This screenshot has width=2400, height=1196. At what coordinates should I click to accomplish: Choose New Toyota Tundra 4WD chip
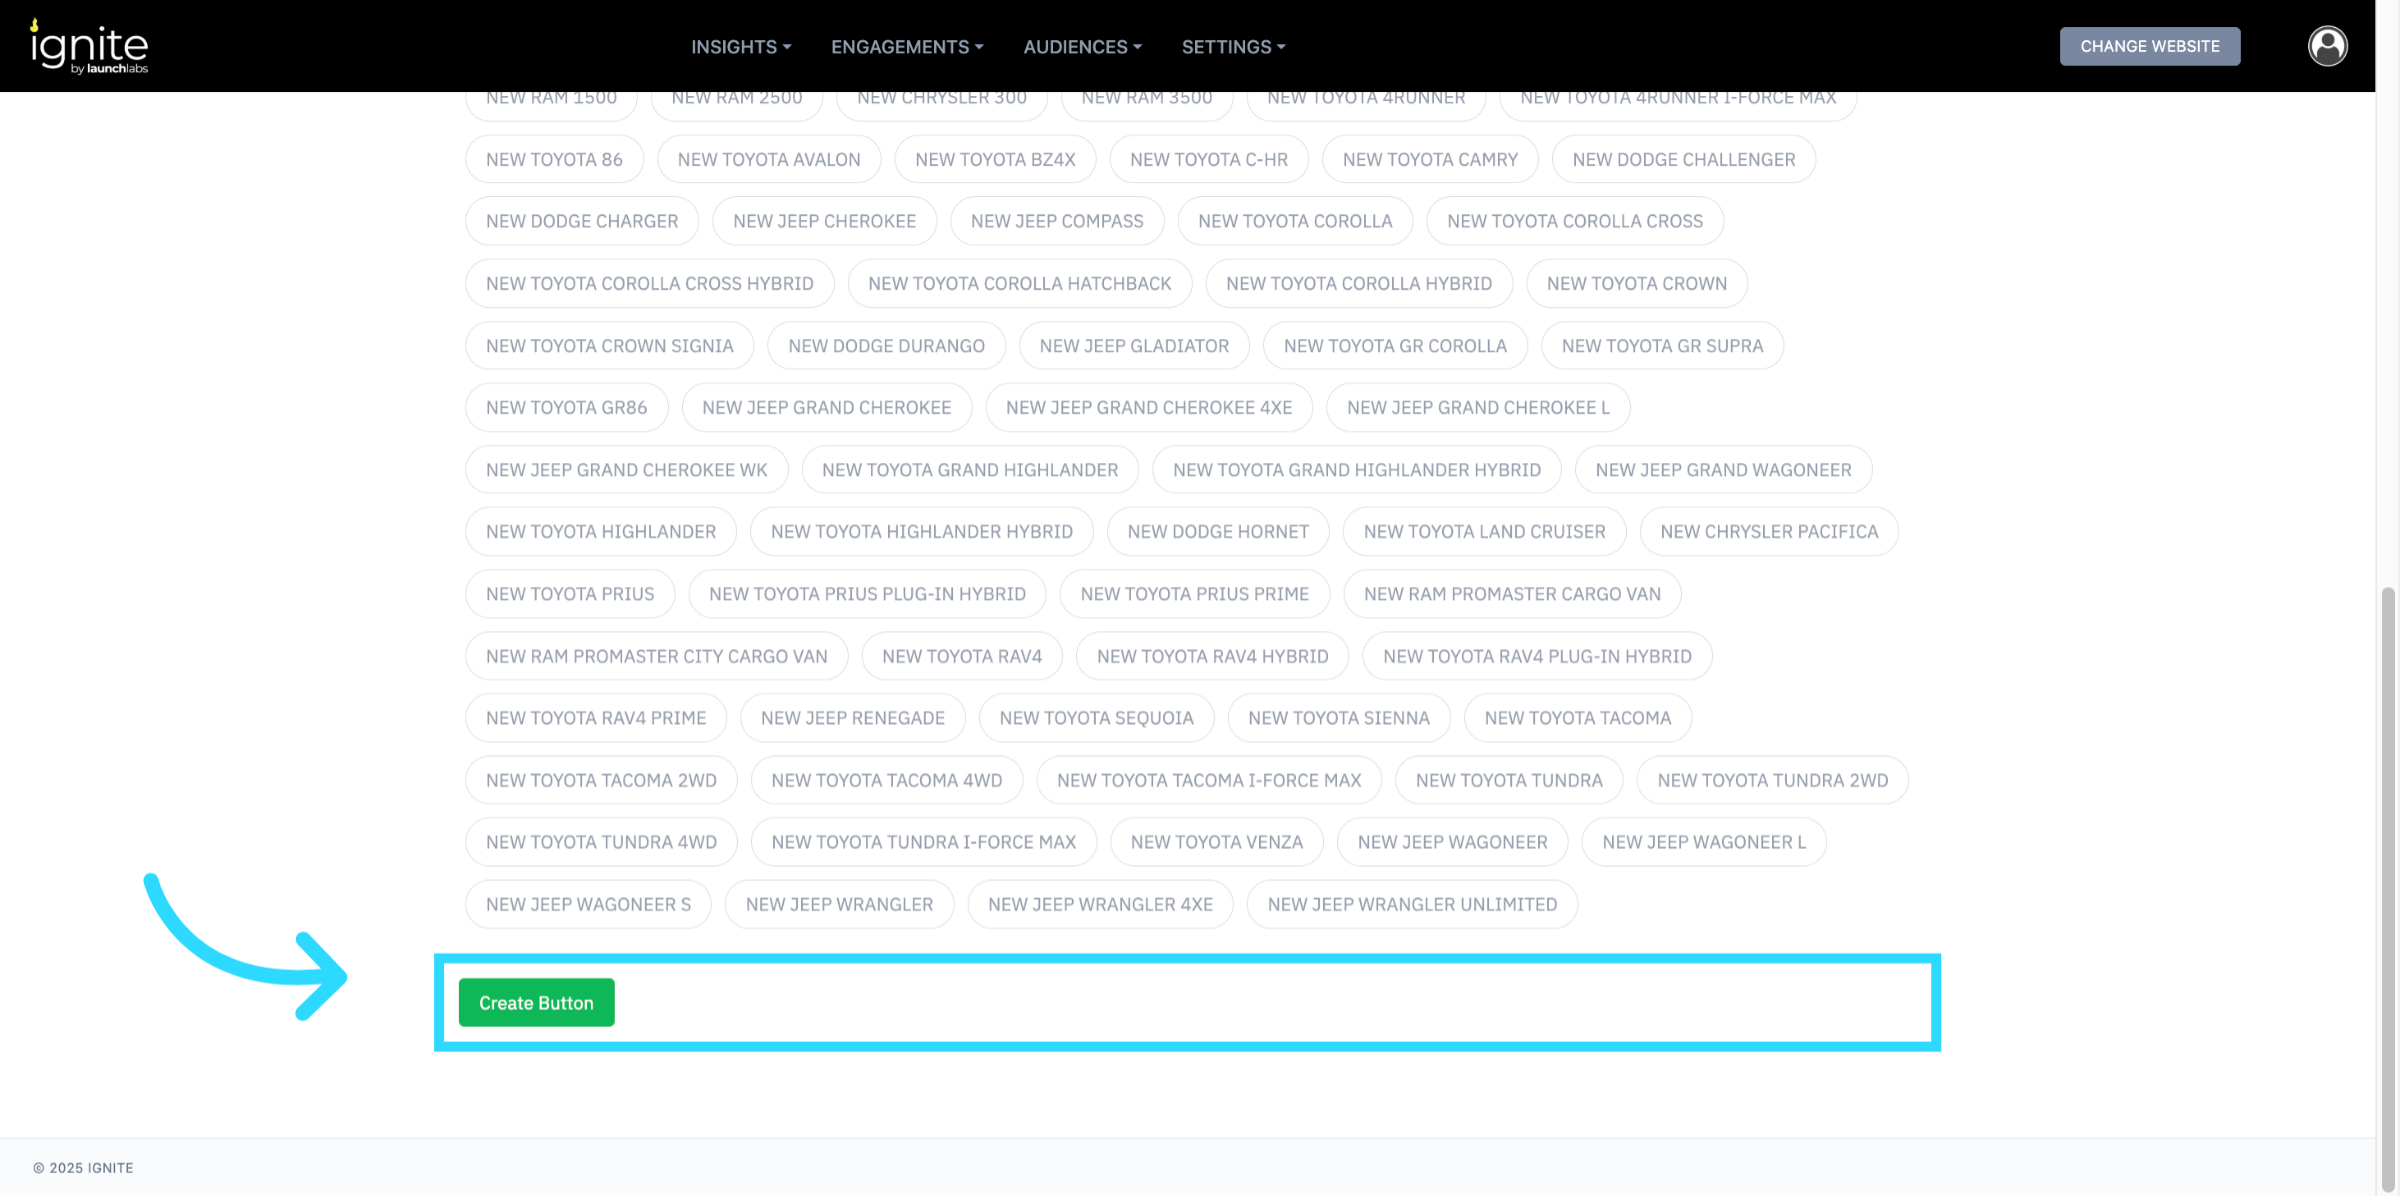601,843
